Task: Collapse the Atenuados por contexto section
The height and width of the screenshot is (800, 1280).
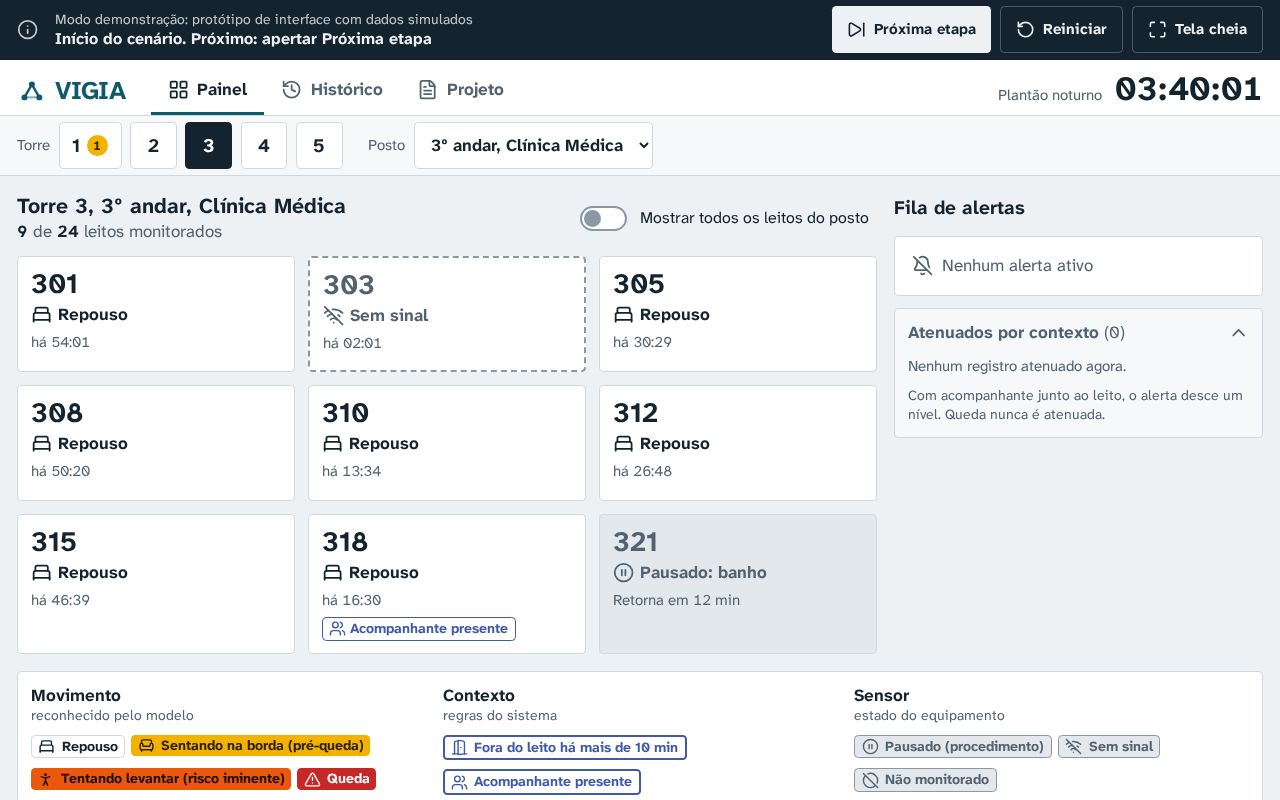Action: [1238, 333]
